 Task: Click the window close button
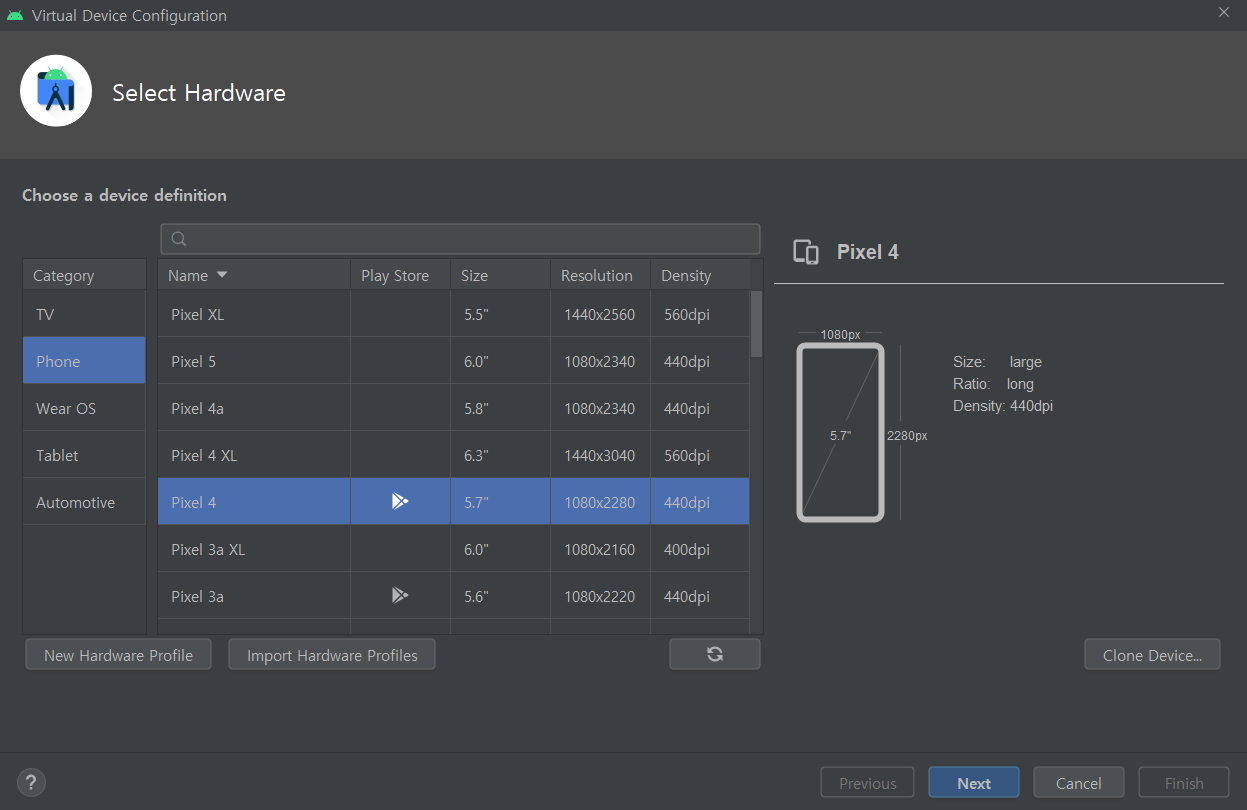(x=1224, y=12)
